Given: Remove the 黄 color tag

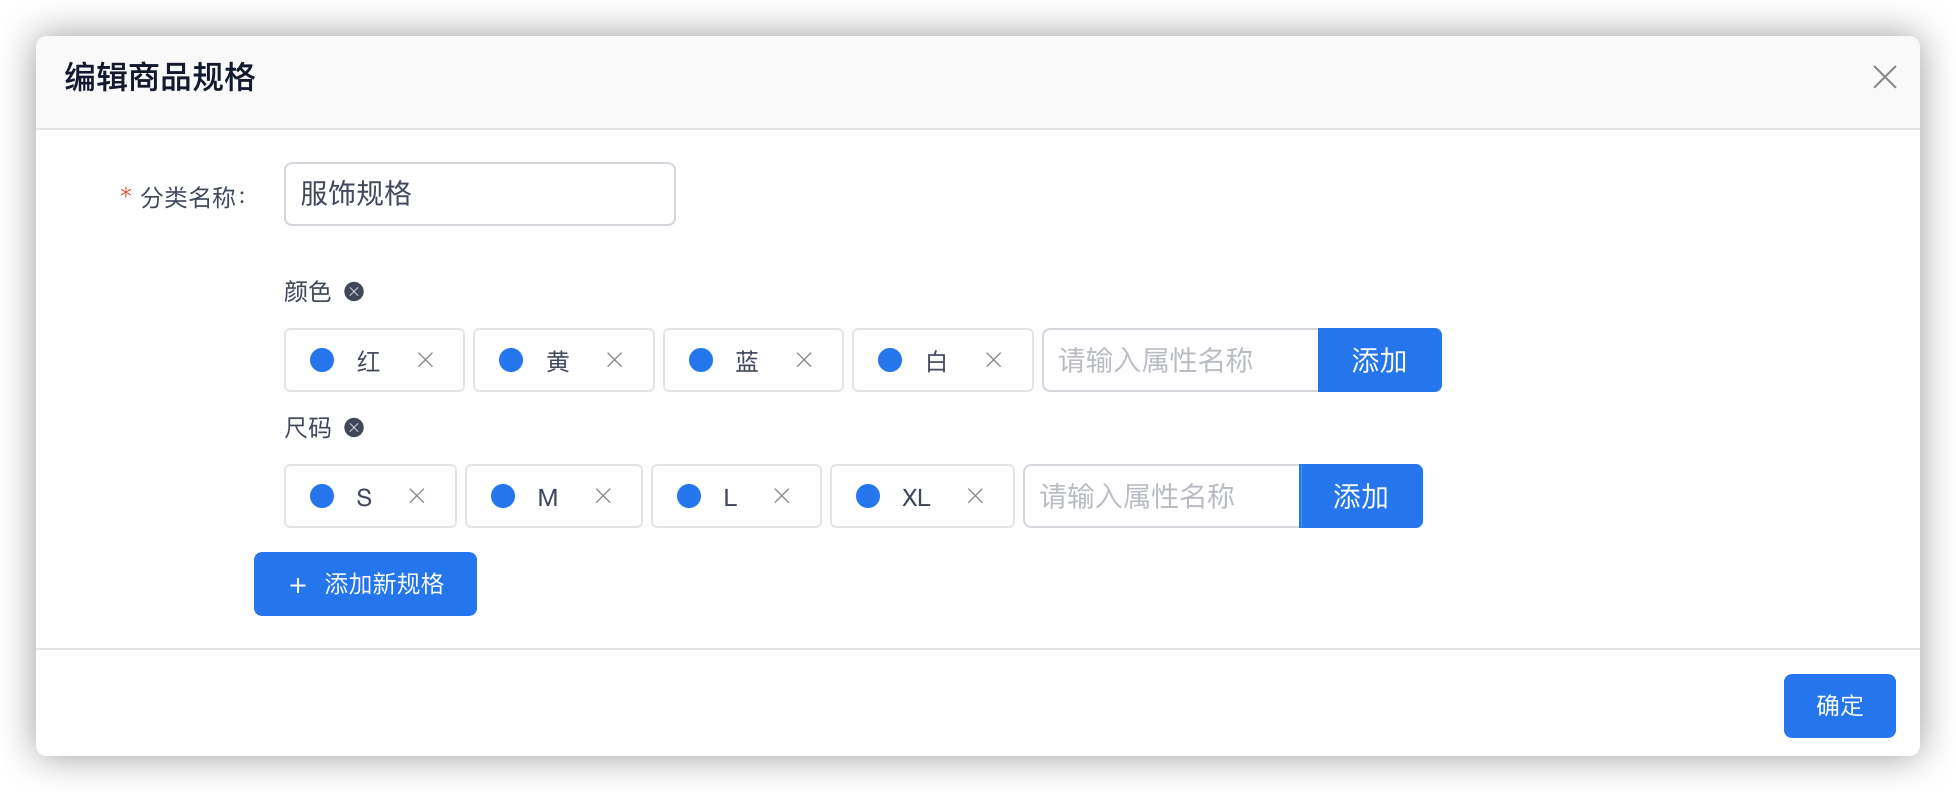Looking at the screenshot, I should click(x=615, y=360).
